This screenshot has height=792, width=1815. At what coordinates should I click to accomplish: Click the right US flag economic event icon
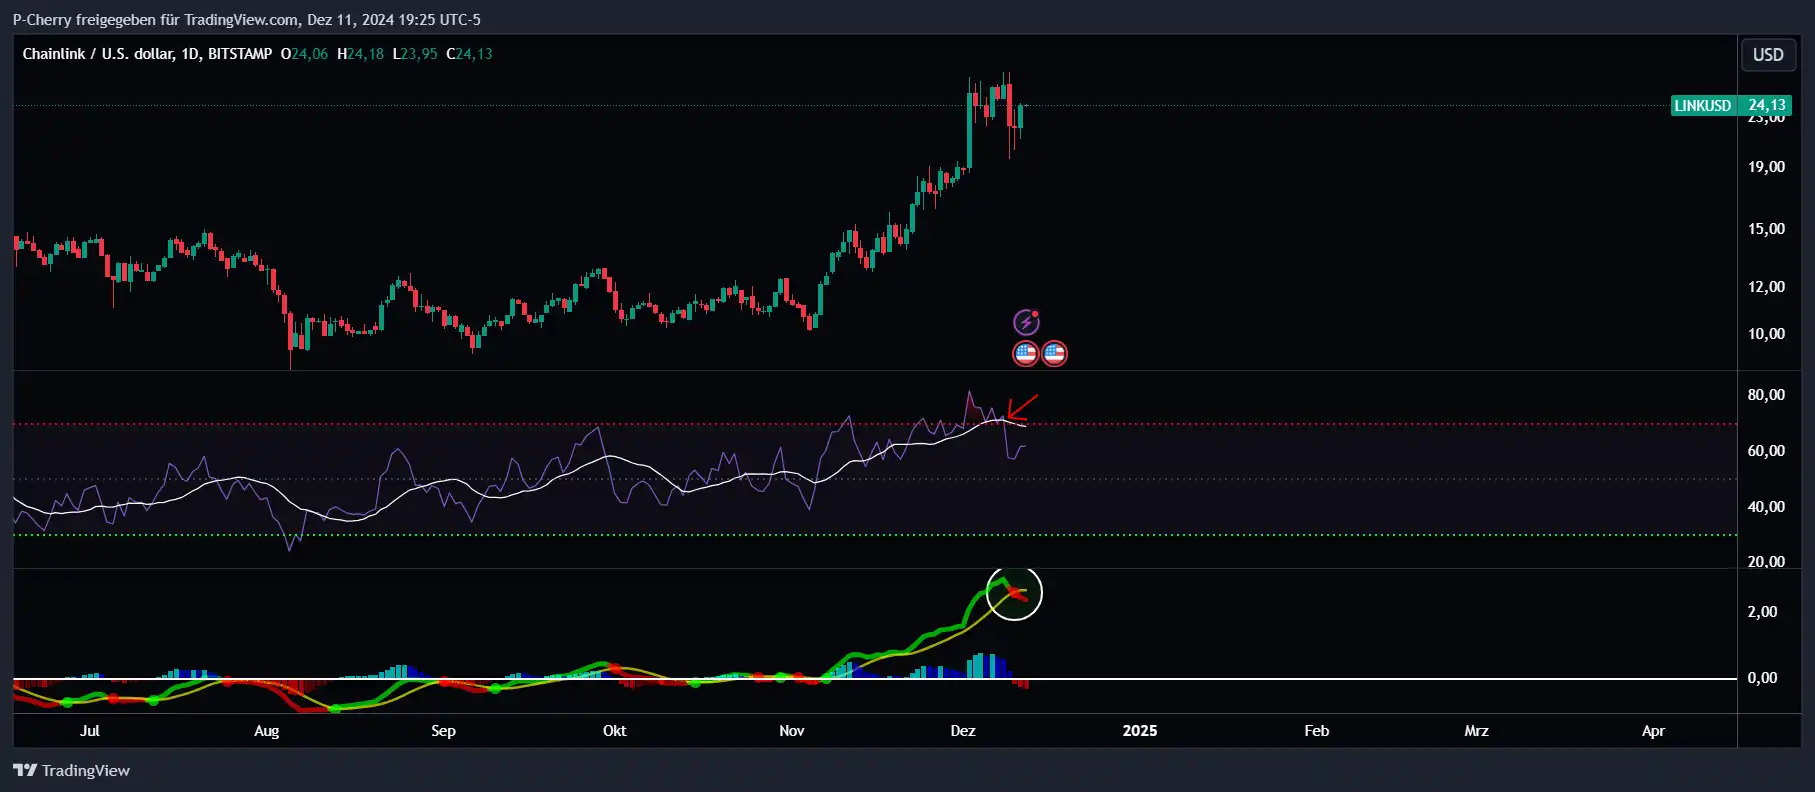(x=1054, y=353)
